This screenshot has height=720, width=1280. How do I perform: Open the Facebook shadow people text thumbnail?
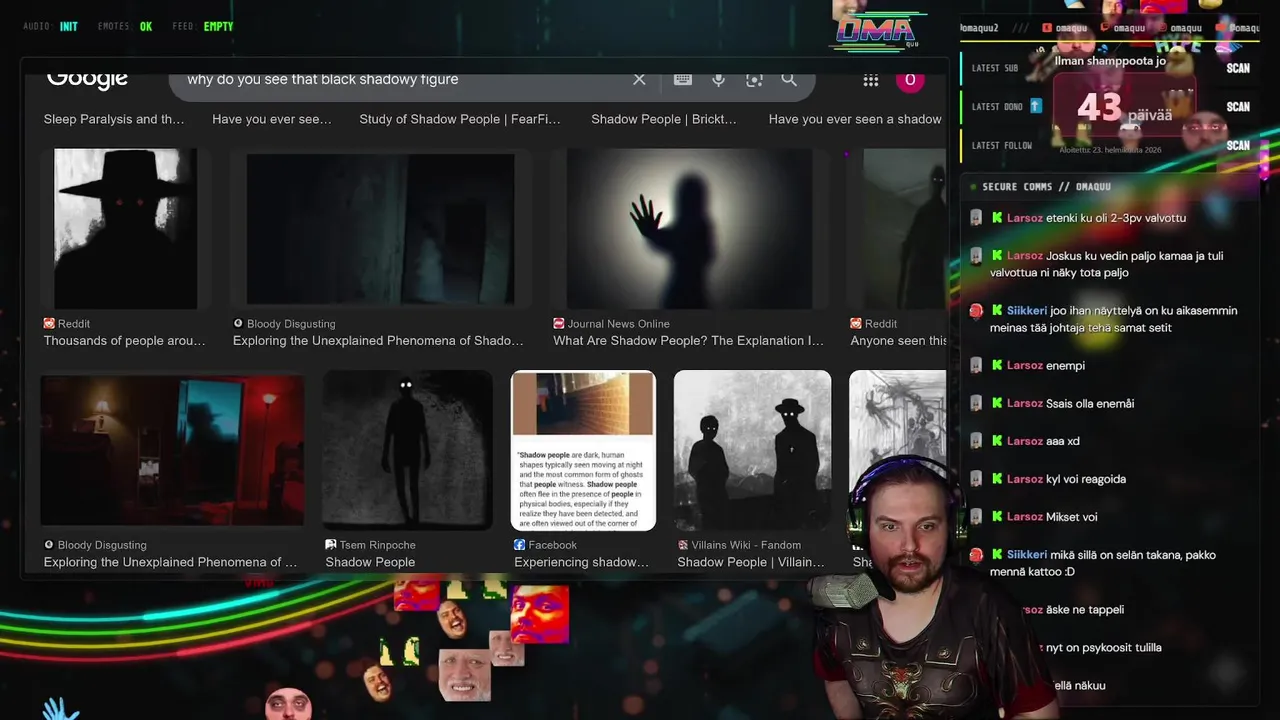click(x=583, y=450)
